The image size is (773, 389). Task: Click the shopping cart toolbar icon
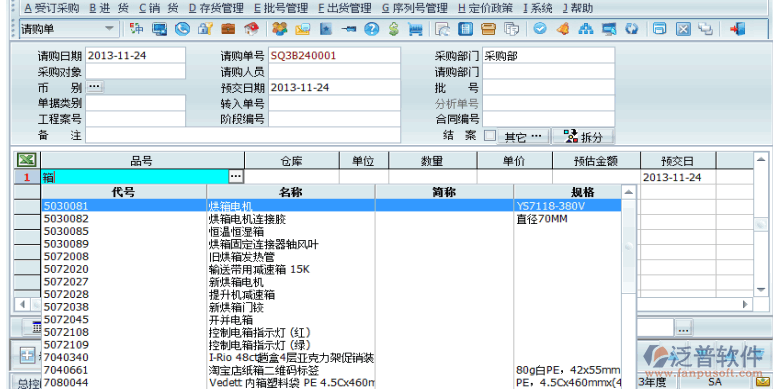(x=416, y=29)
